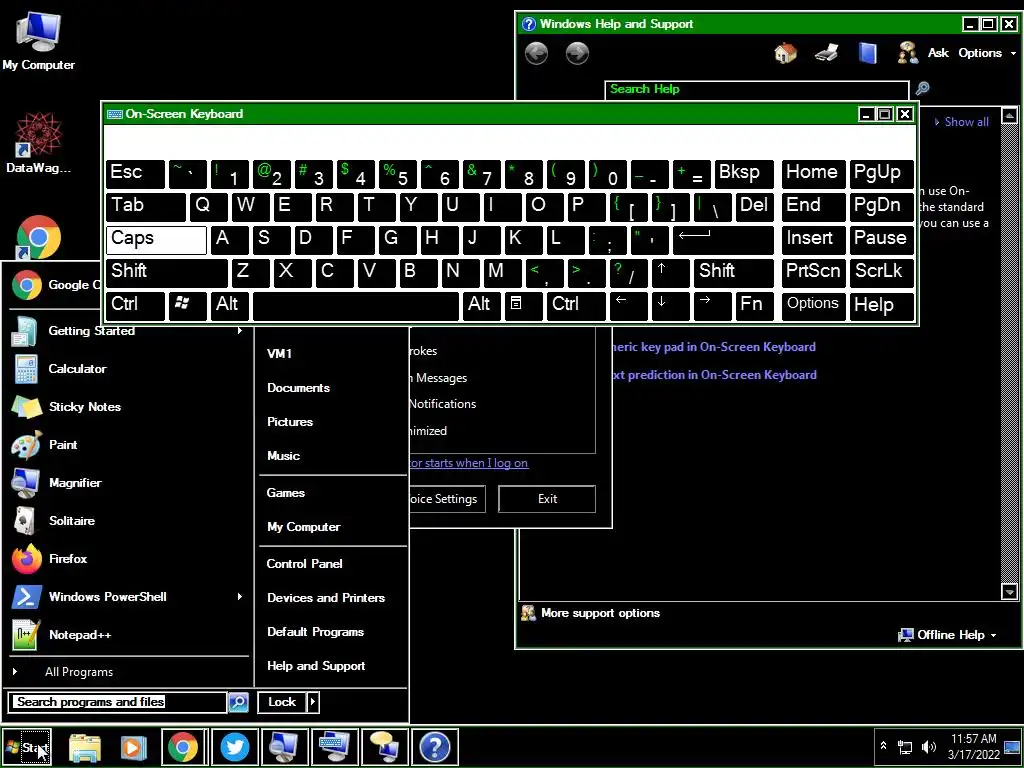Click the Ask icon in Help toolbar
1024x768 pixels.
(908, 53)
